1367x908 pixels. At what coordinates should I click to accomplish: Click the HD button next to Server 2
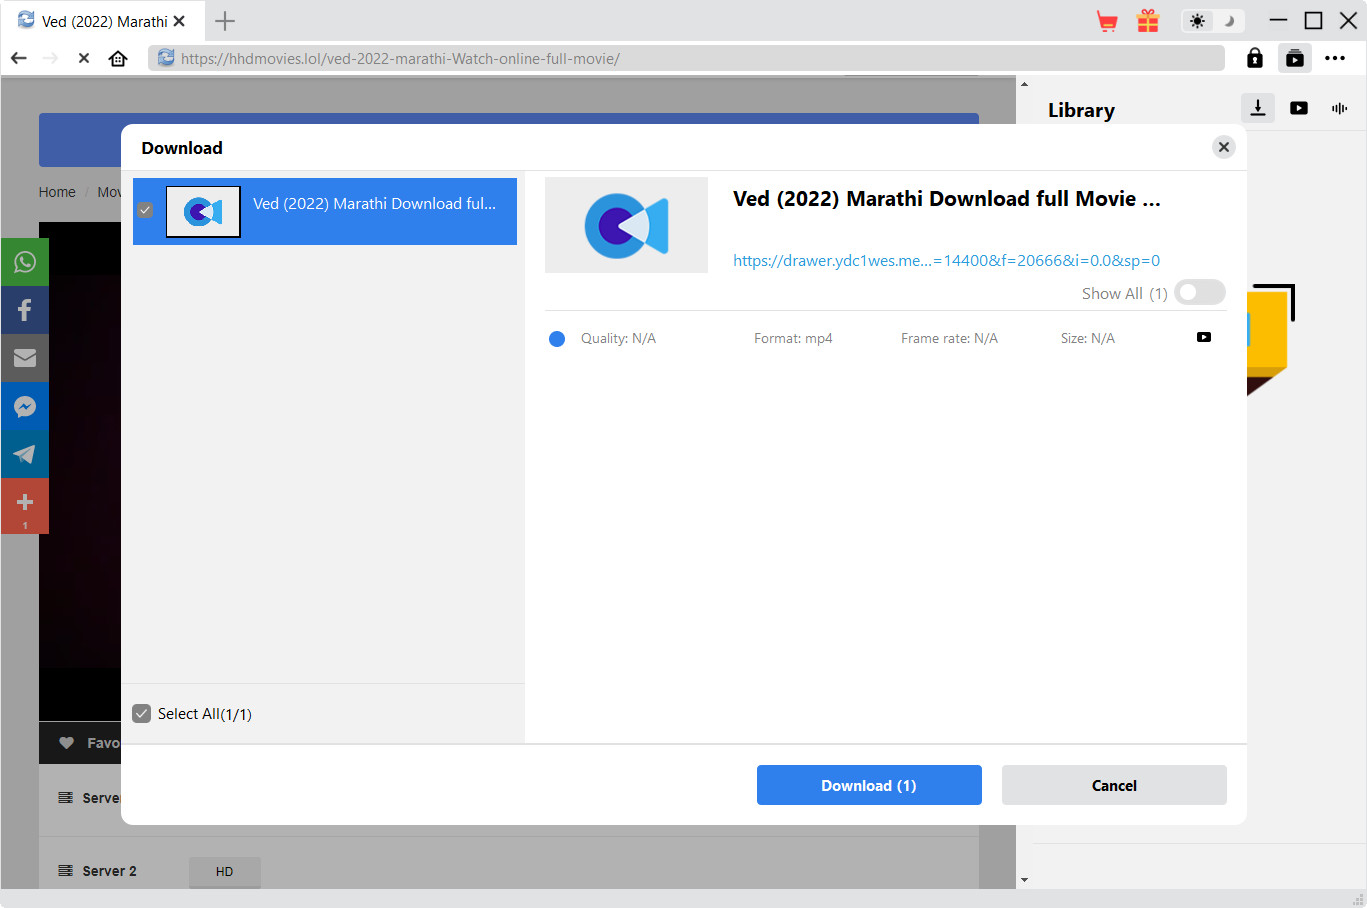pyautogui.click(x=225, y=871)
